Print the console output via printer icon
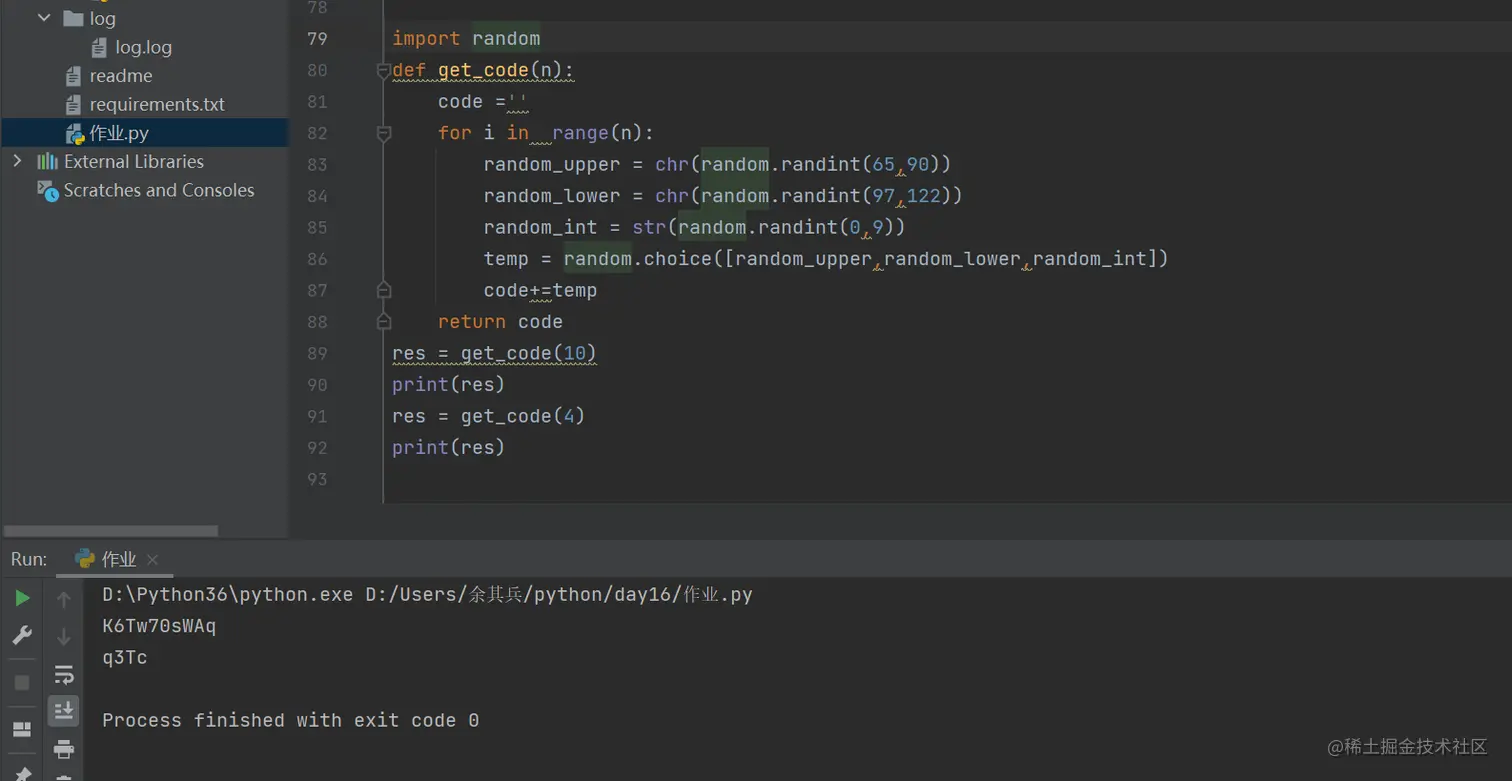The width and height of the screenshot is (1512, 781). 64,748
